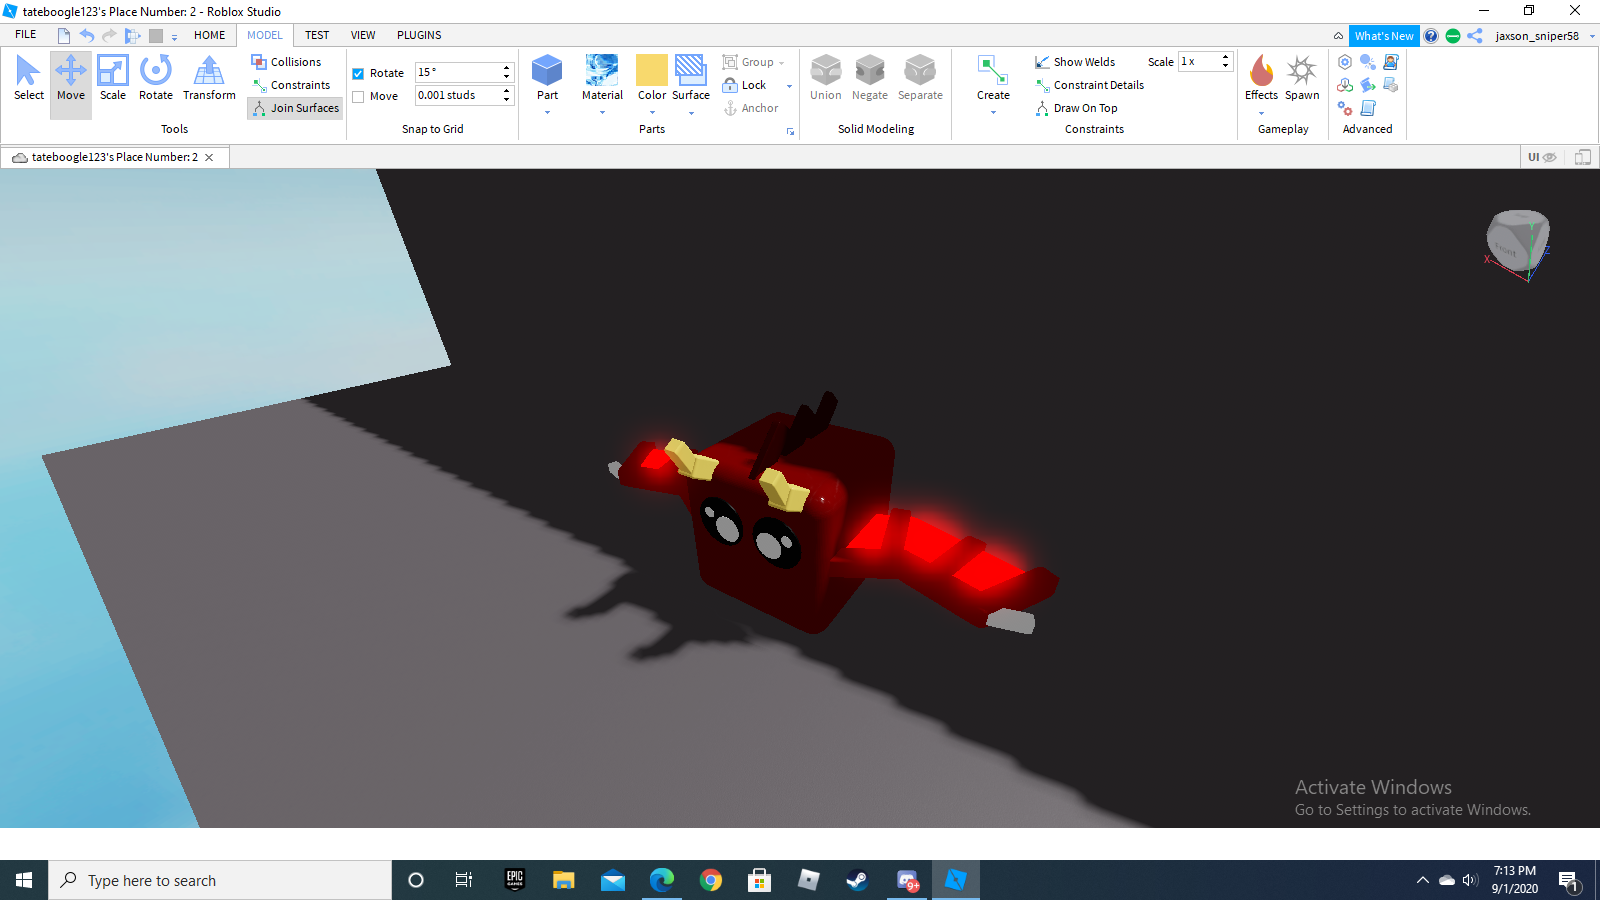Toggle Join Surfaces option

tap(295, 108)
